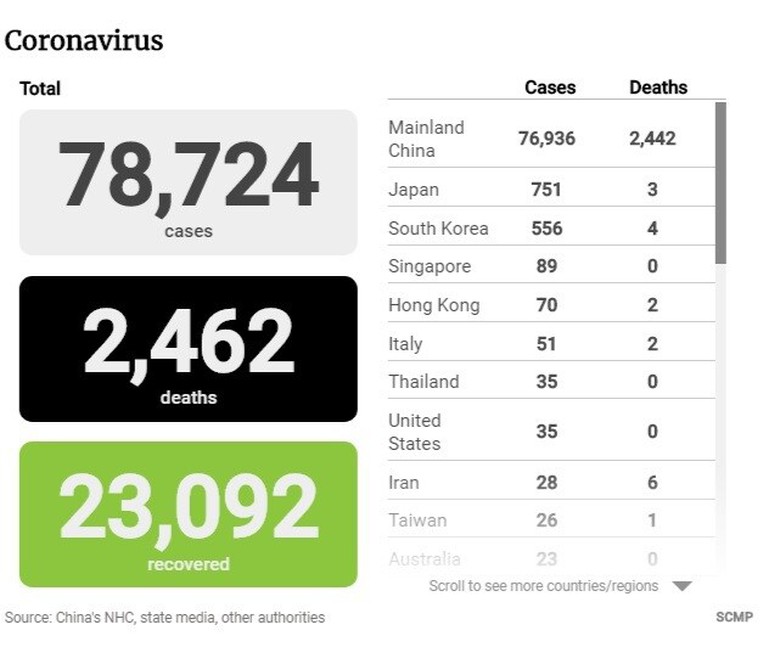Click the Coronavirus heading title
780x664 pixels.
(84, 41)
